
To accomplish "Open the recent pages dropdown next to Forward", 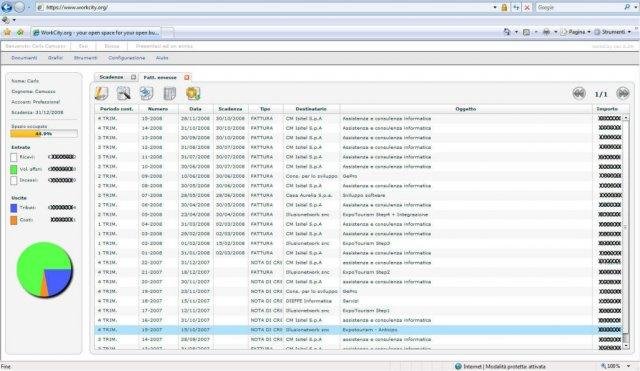I will (x=29, y=7).
